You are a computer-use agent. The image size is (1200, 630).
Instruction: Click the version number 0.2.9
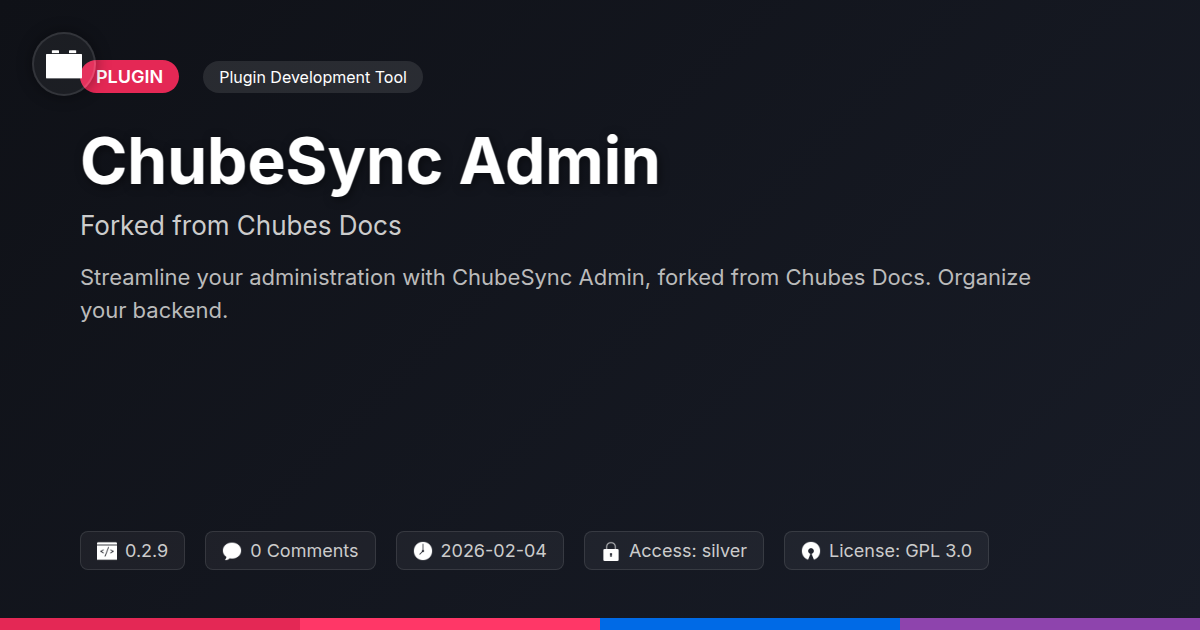147,551
